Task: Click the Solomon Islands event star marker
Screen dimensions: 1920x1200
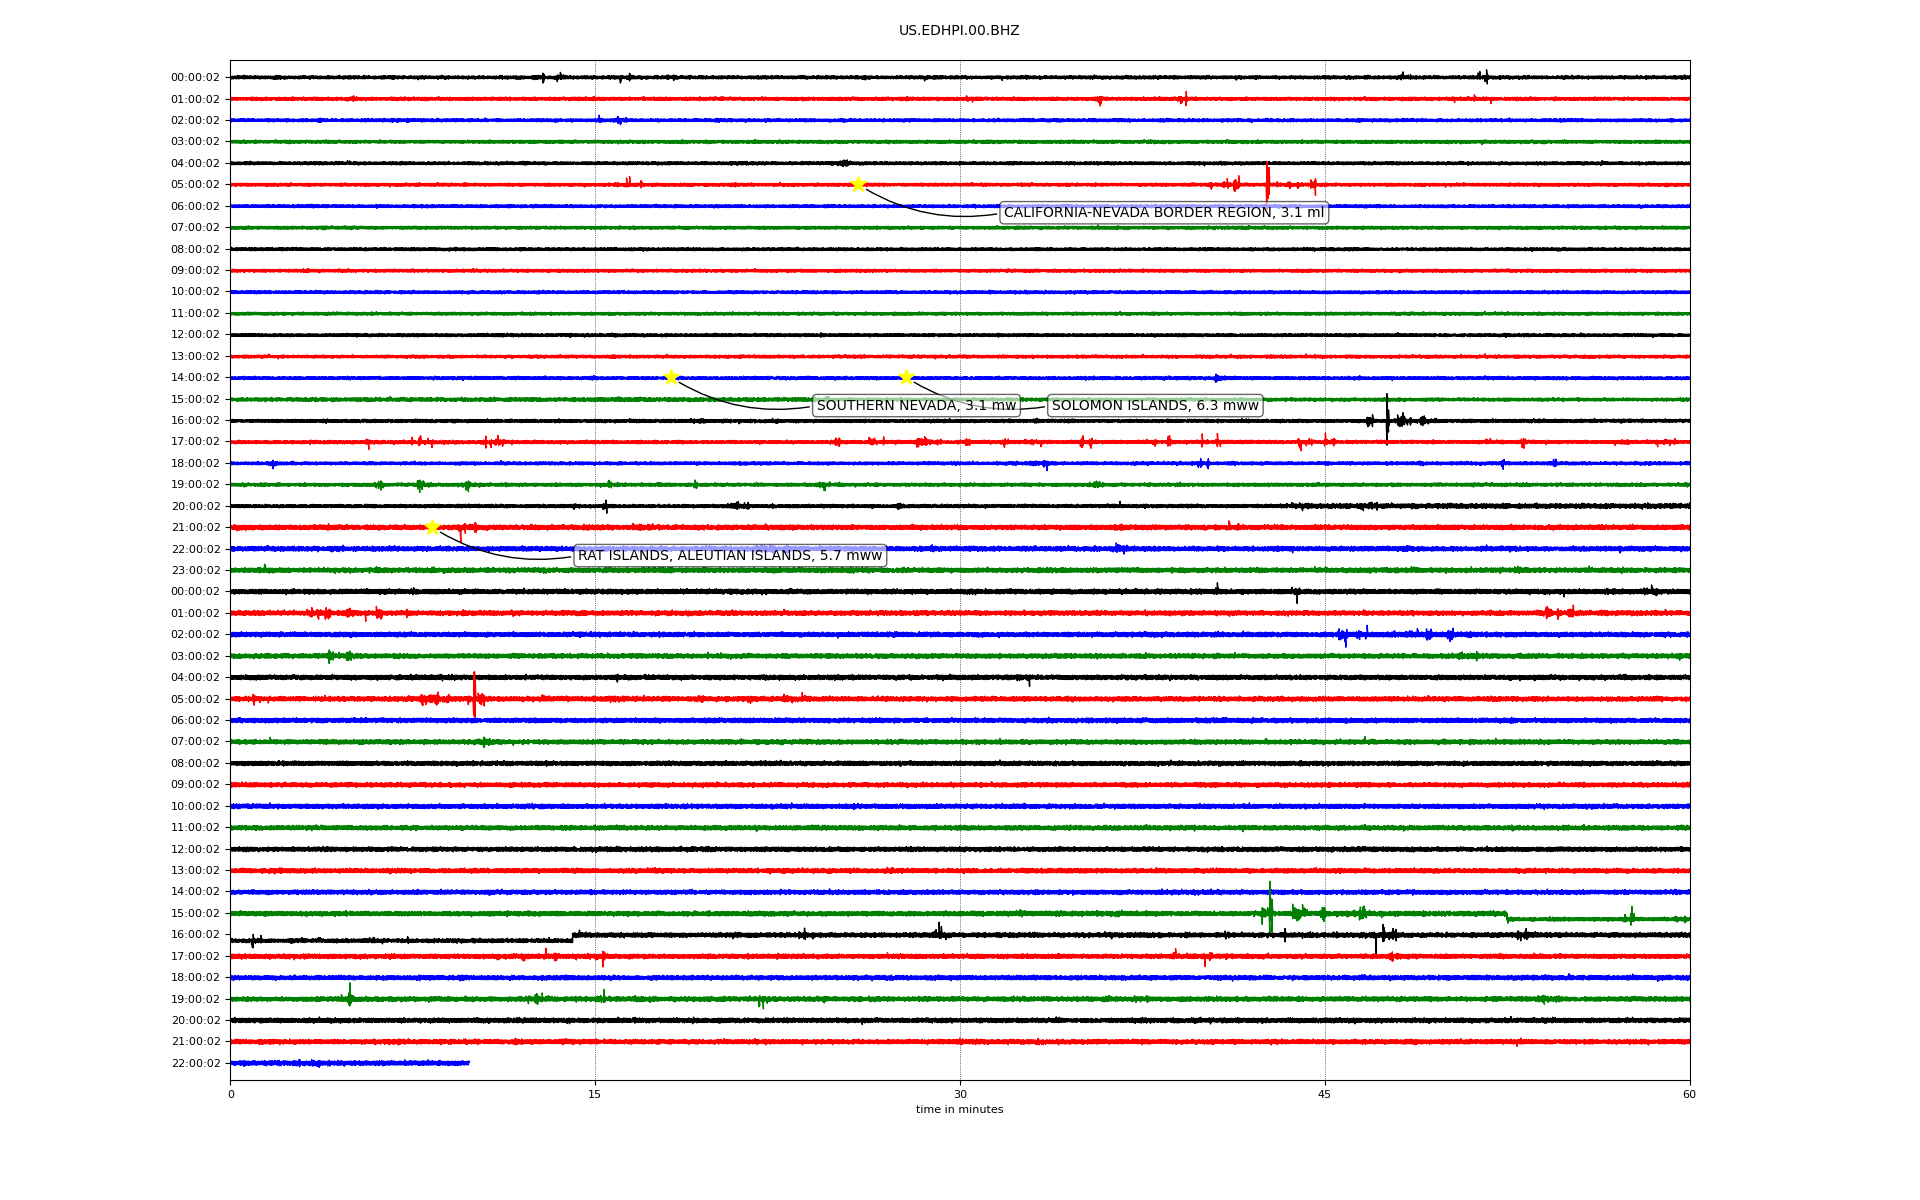Action: point(906,377)
